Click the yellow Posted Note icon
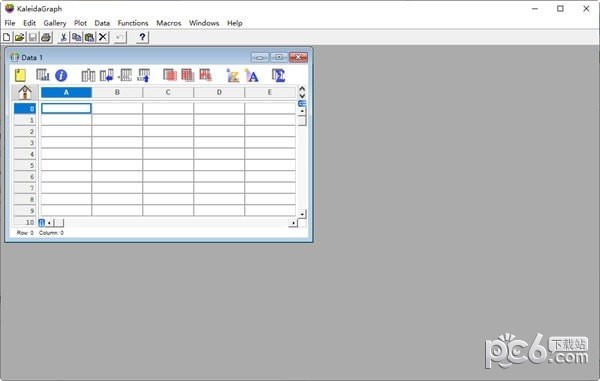 (20, 75)
